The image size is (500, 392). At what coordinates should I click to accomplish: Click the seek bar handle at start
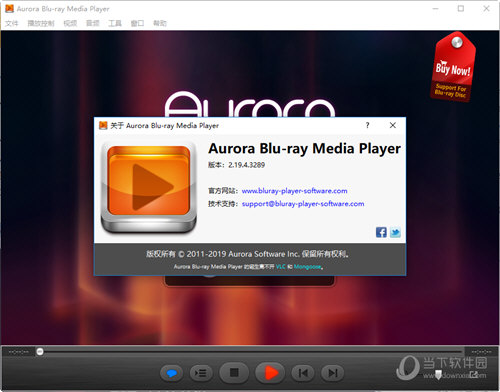[x=40, y=352]
